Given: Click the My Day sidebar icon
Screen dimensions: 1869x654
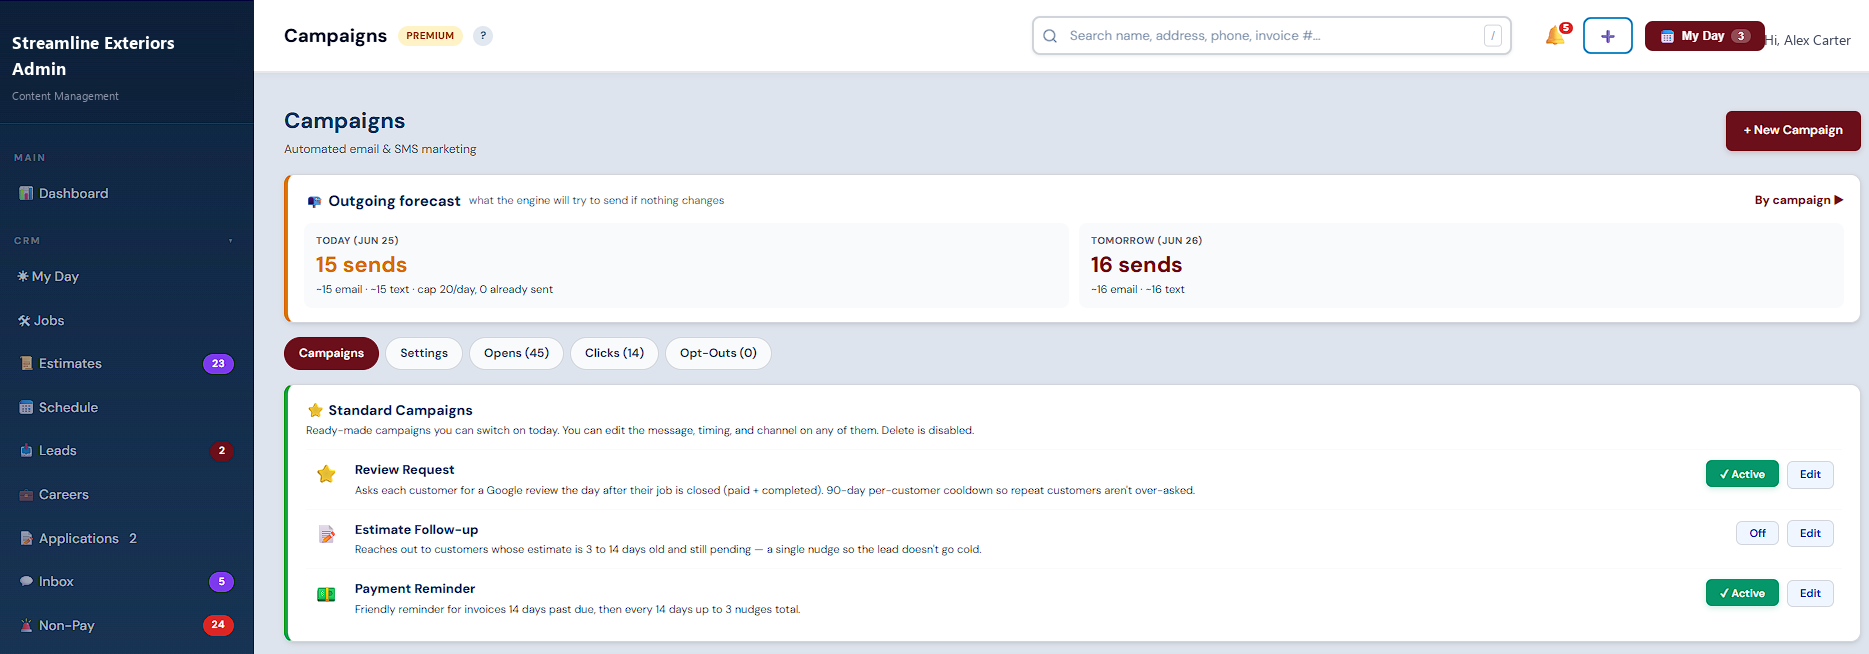Looking at the screenshot, I should (23, 276).
